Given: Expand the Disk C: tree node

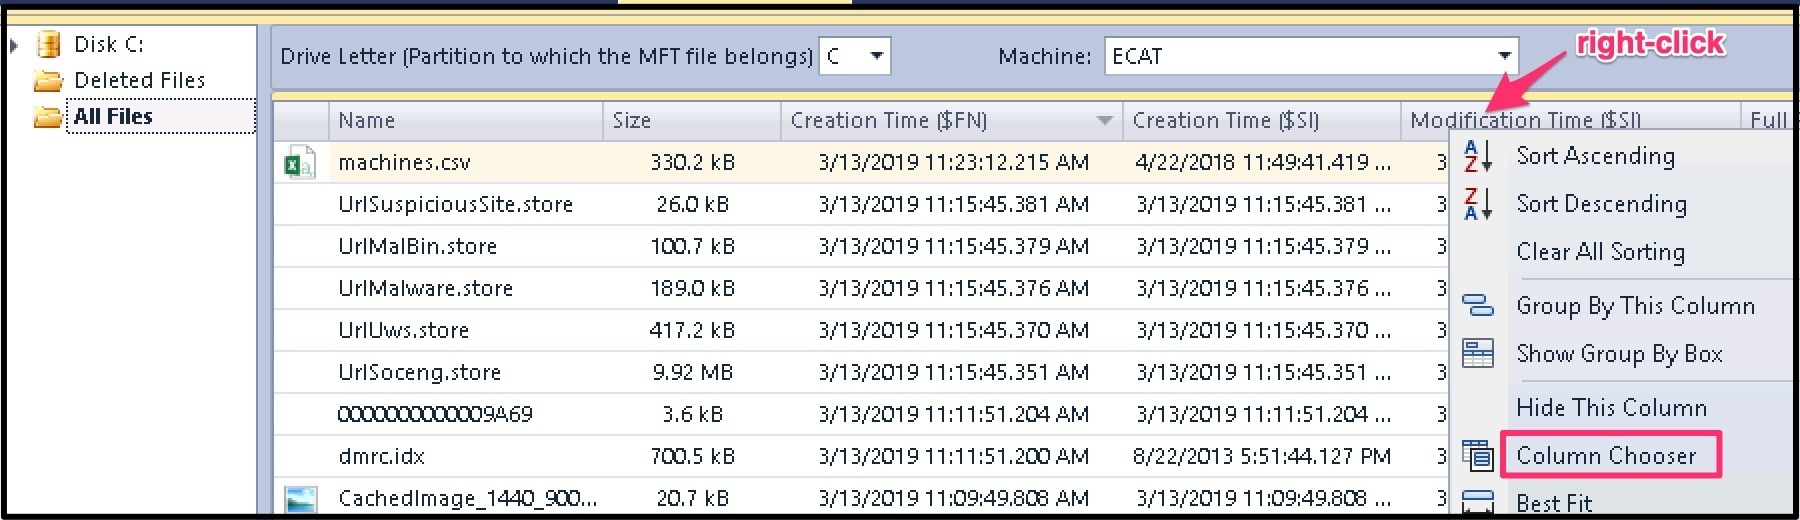Looking at the screenshot, I should point(14,45).
